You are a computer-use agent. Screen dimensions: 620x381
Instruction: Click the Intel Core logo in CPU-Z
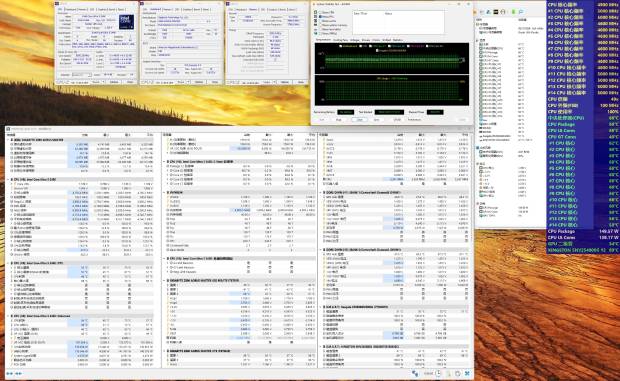126,22
